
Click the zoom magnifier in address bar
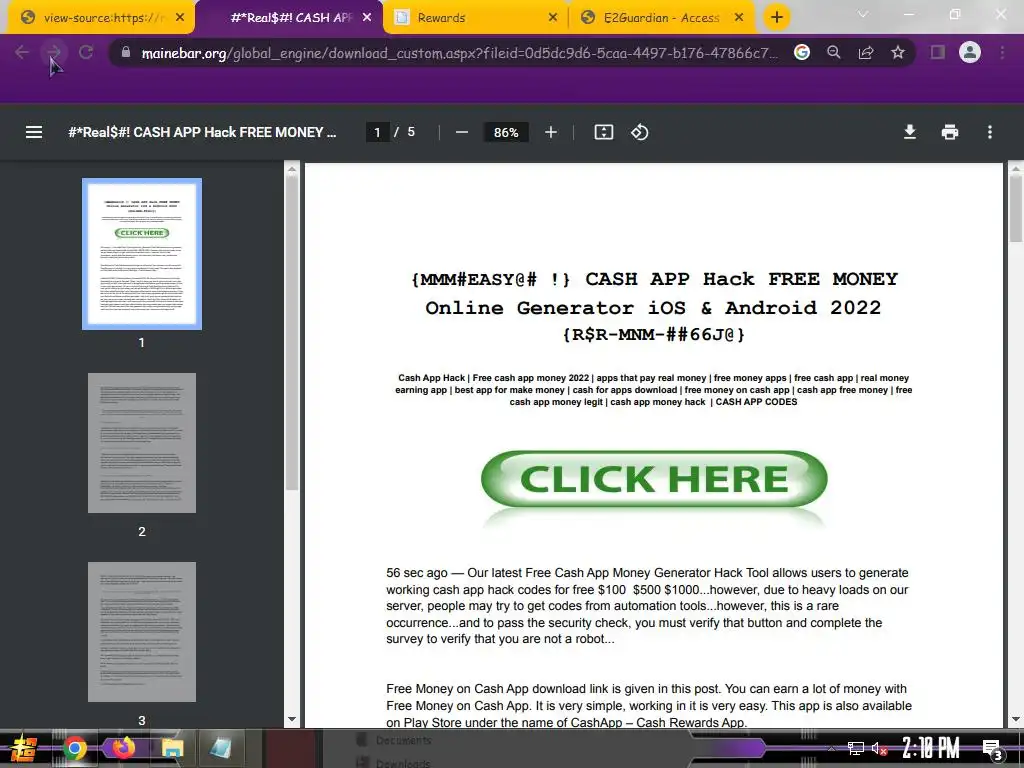coord(834,52)
